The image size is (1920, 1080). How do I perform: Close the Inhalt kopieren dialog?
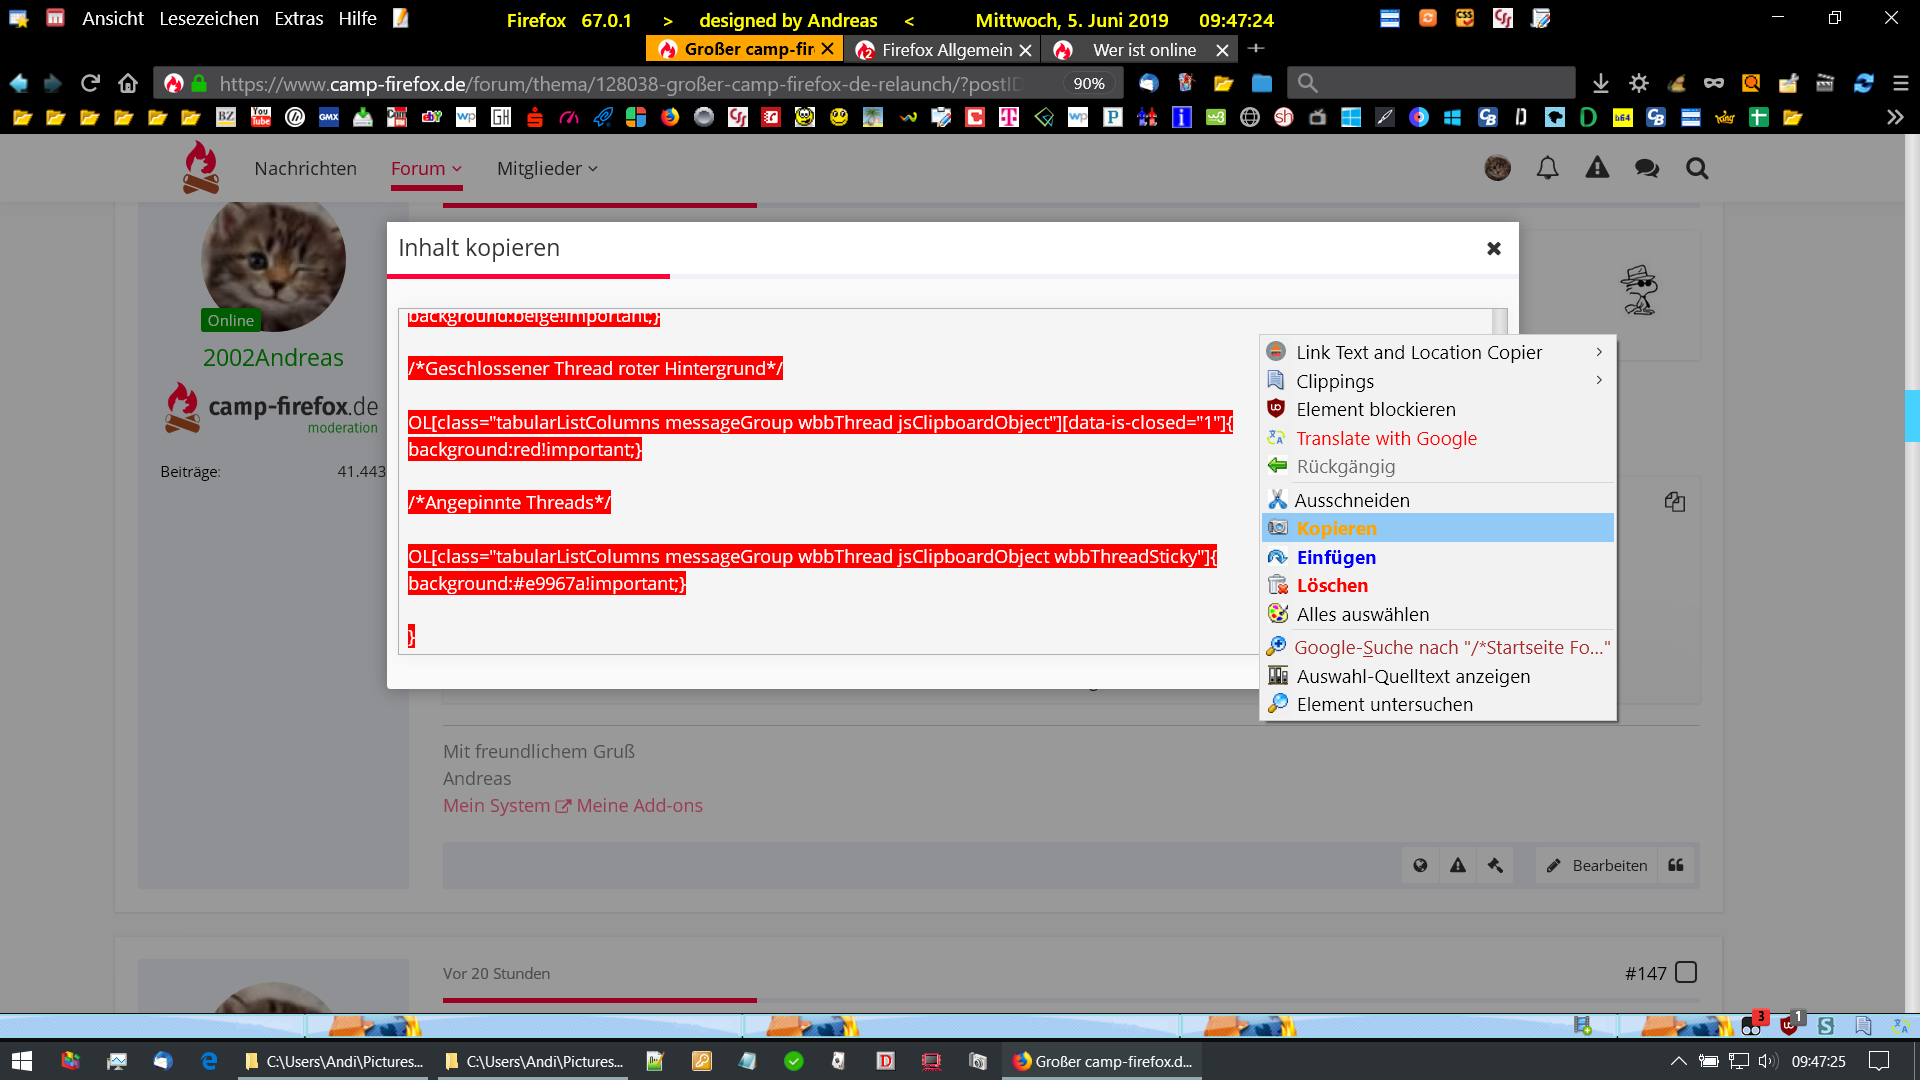(1493, 248)
